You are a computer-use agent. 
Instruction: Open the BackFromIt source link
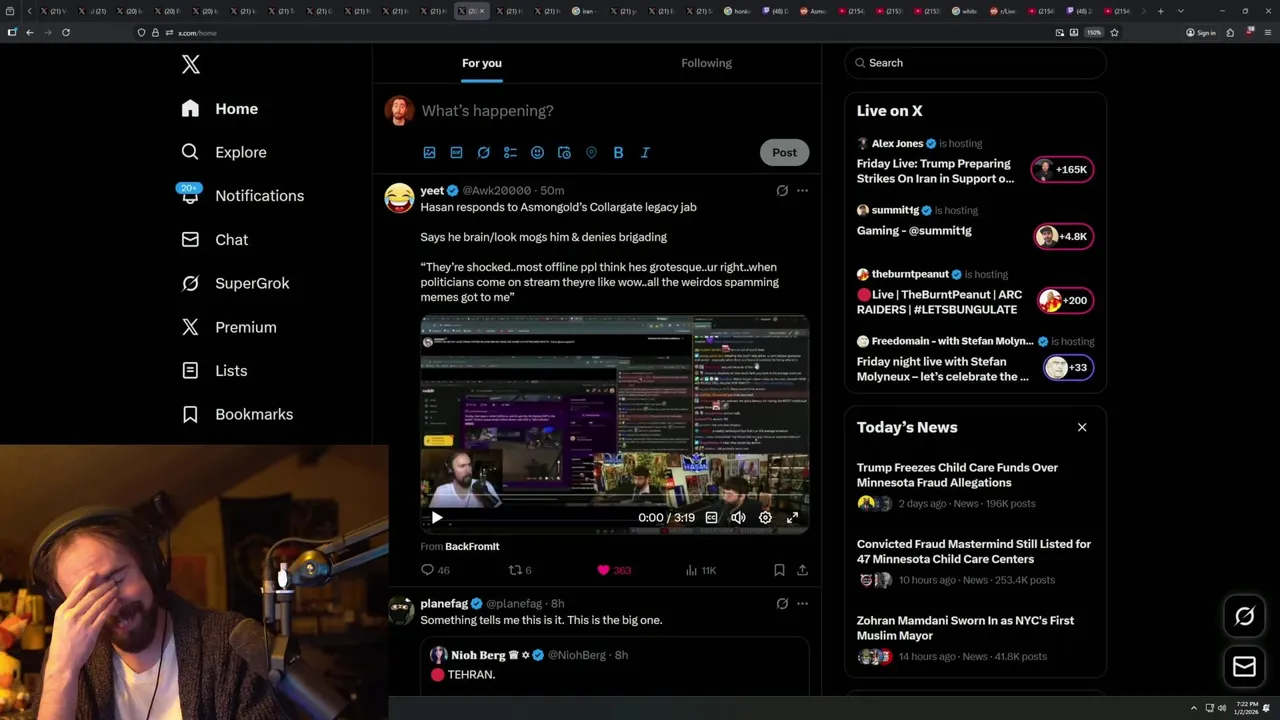(x=472, y=547)
